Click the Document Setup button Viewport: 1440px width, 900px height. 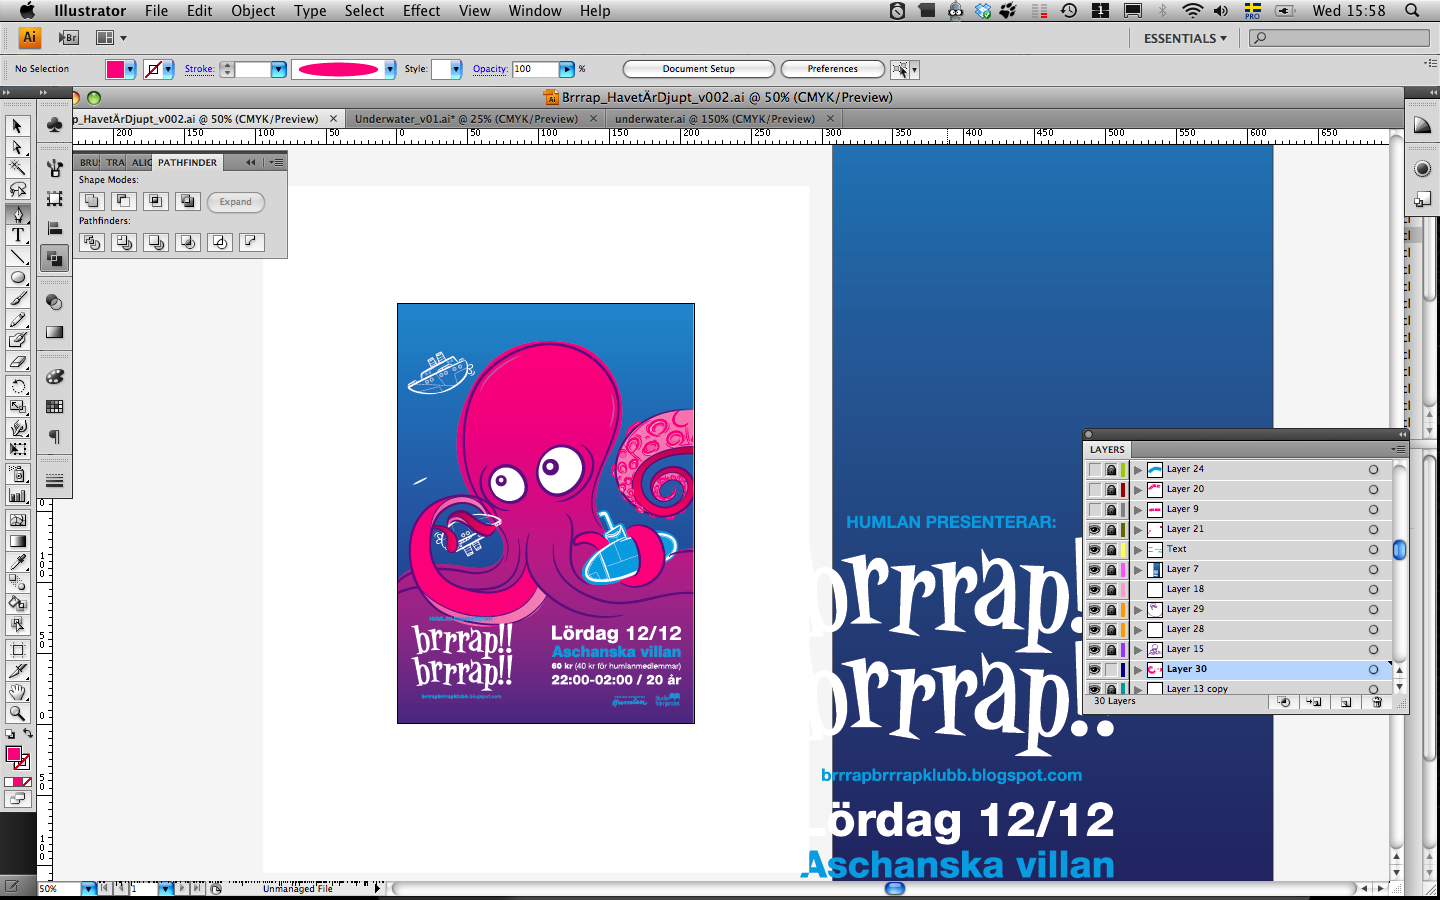(x=699, y=69)
